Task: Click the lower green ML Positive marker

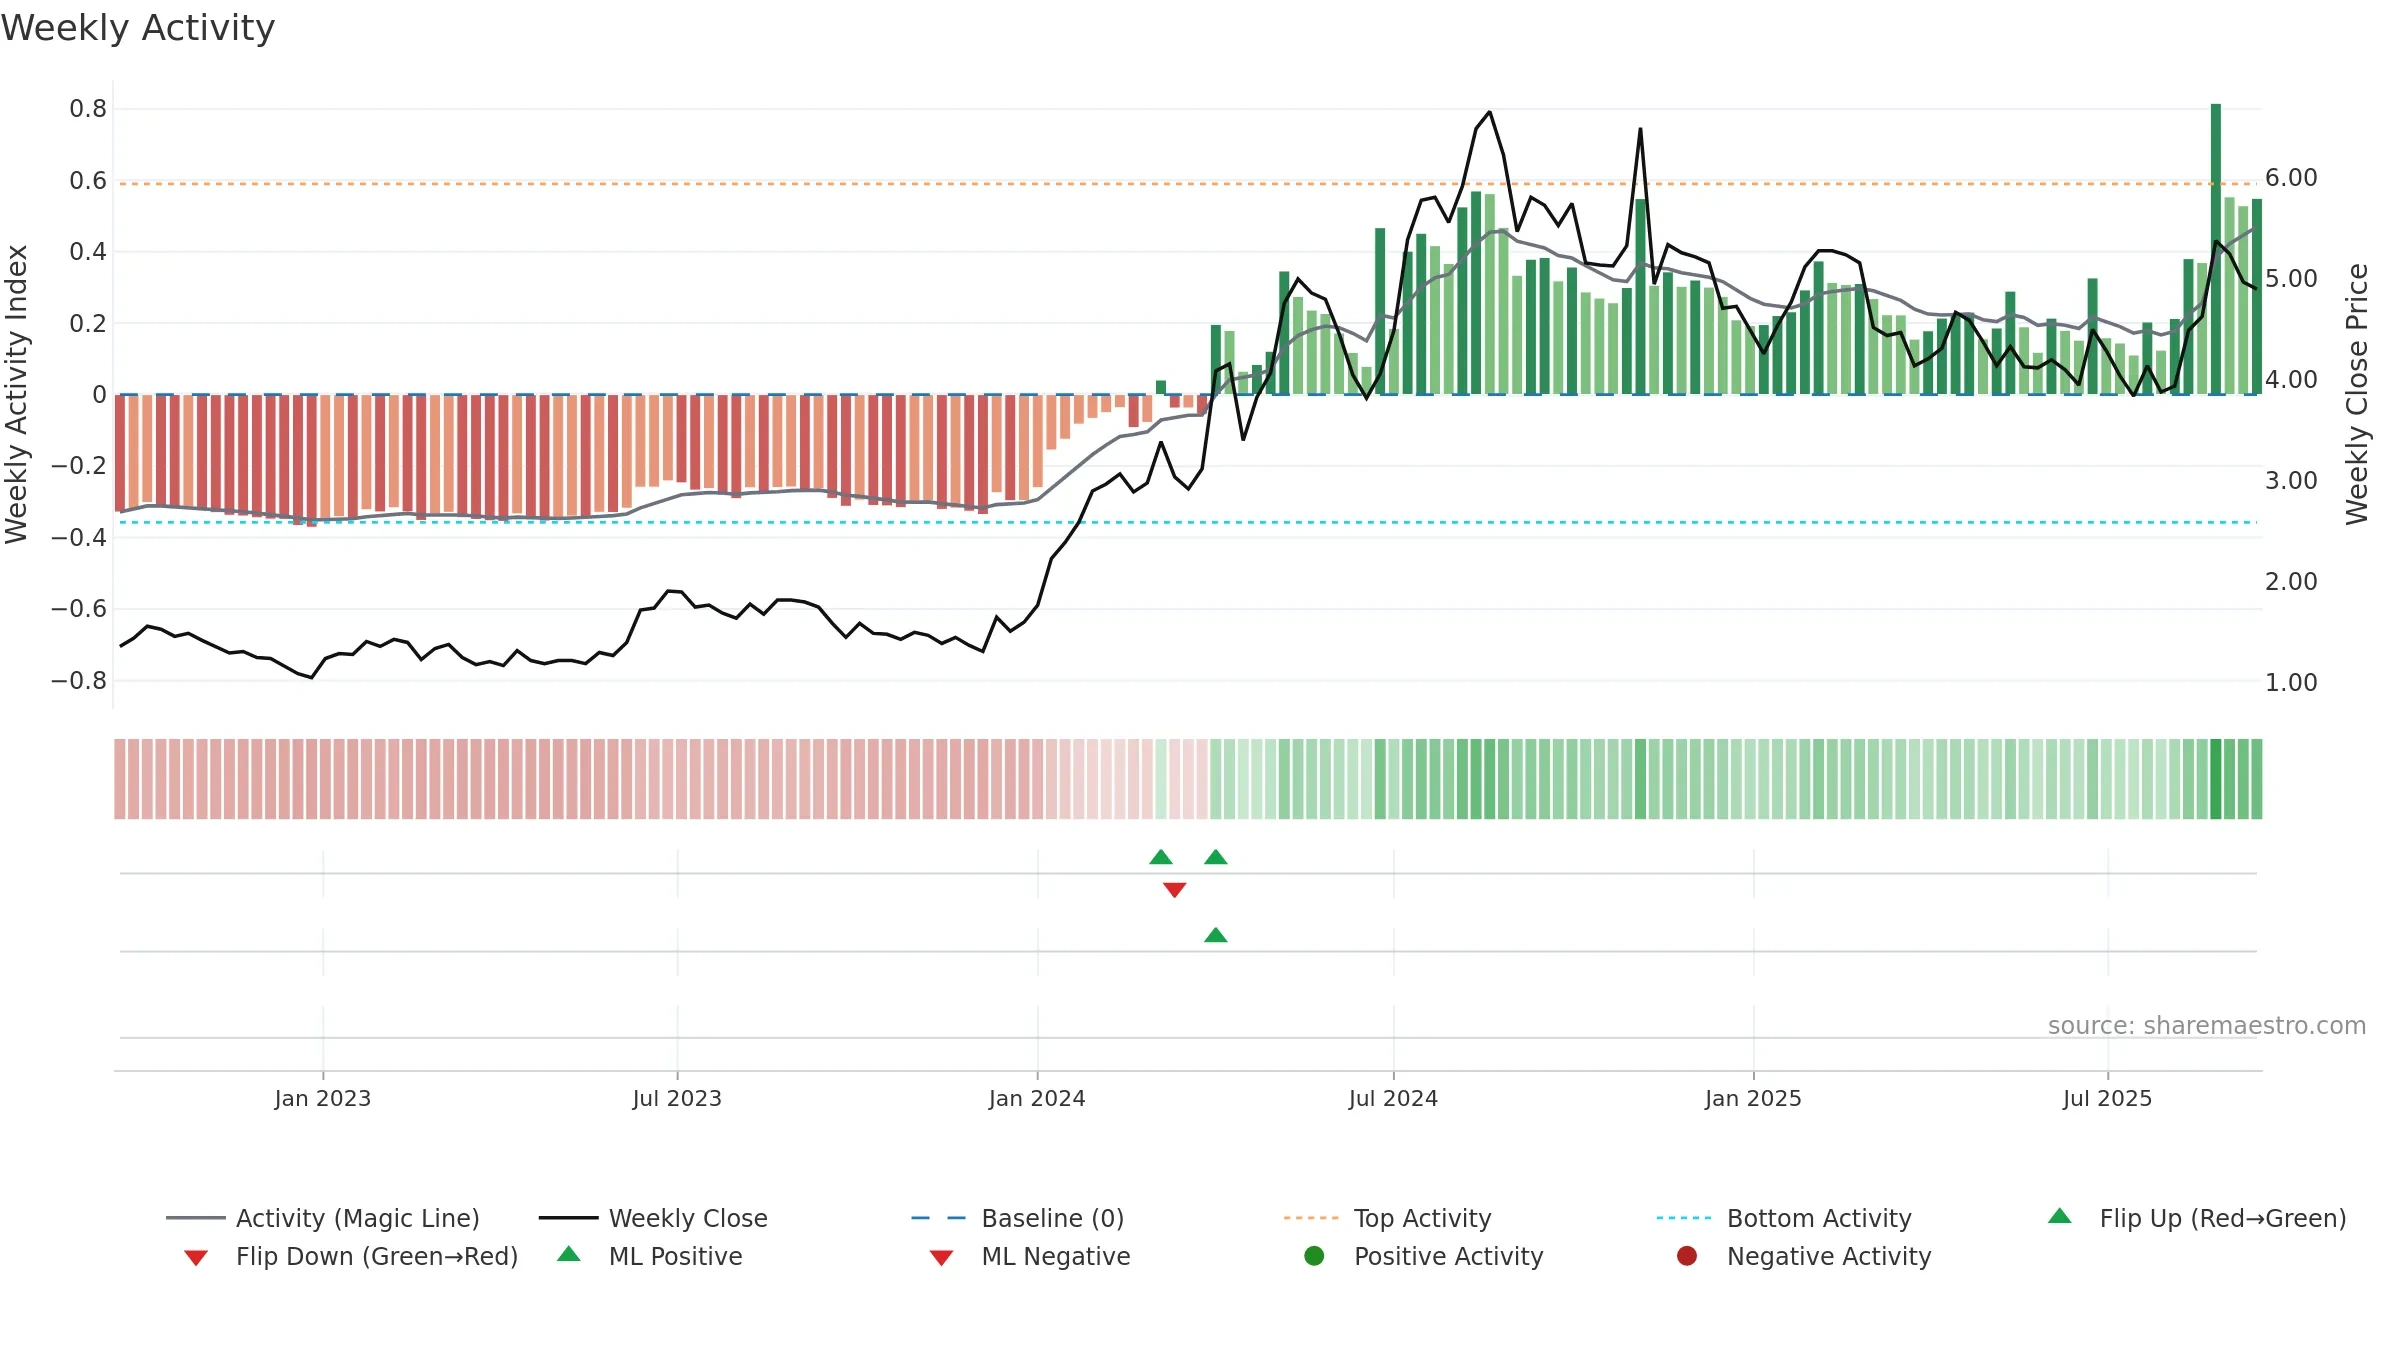Action: coord(1216,935)
